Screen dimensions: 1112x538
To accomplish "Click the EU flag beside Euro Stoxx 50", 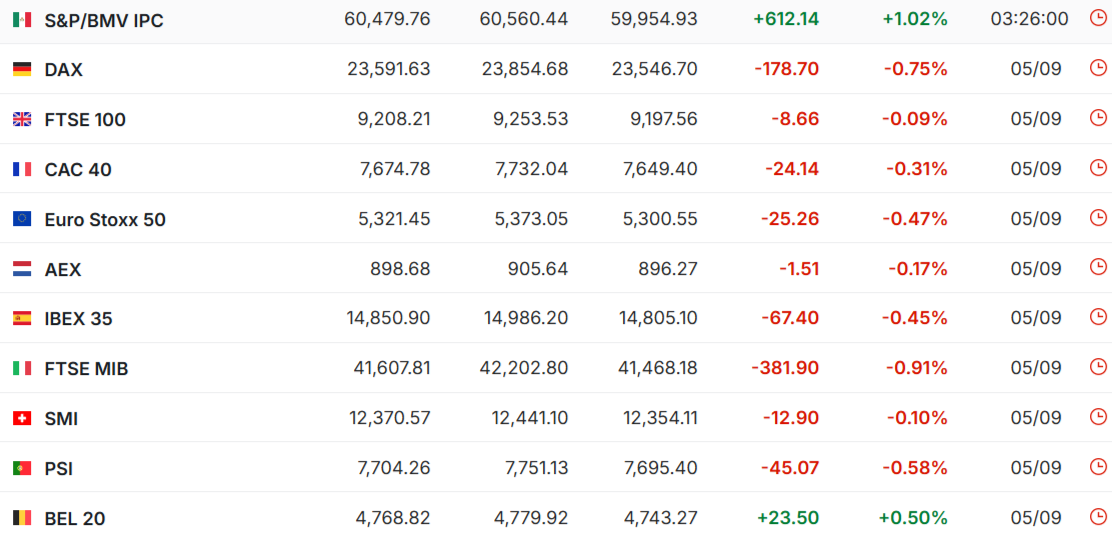I will [x=22, y=219].
